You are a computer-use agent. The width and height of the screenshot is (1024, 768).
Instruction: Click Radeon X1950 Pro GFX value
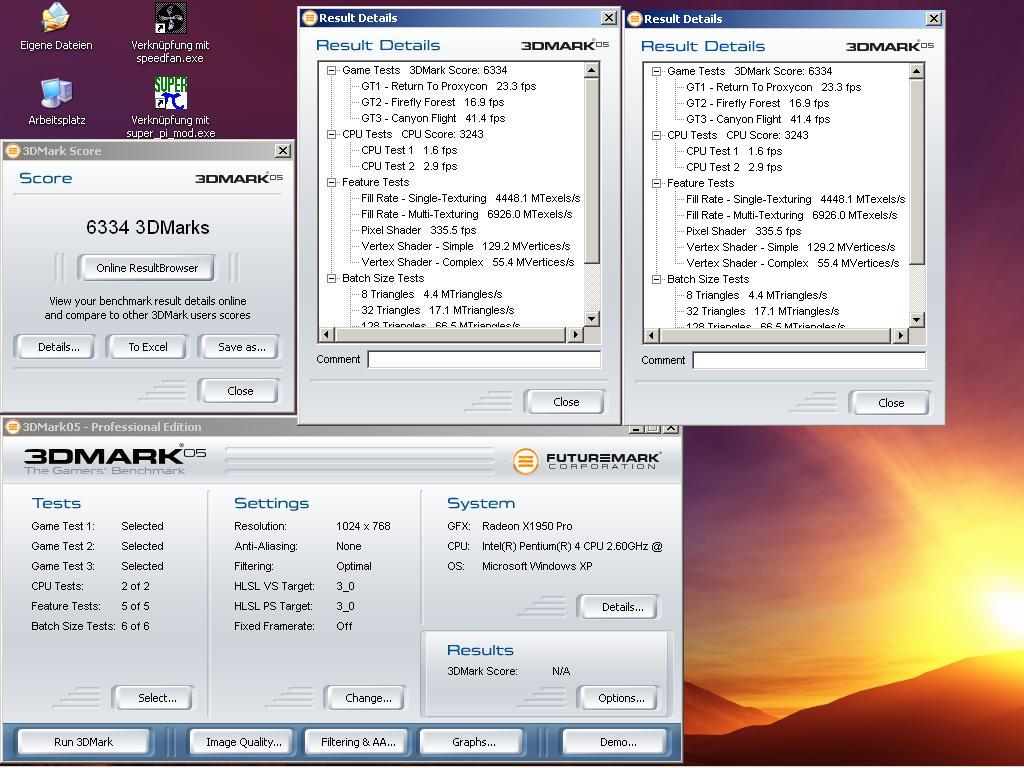(x=527, y=526)
